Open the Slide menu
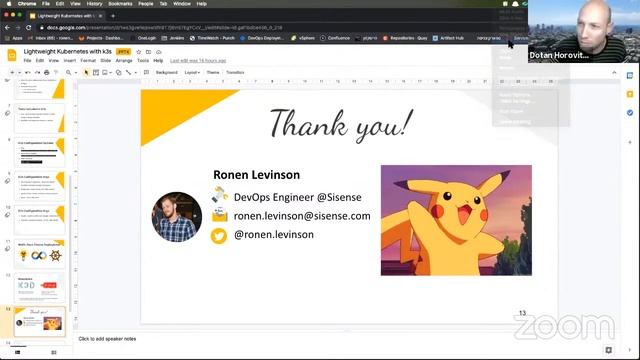 [106, 60]
